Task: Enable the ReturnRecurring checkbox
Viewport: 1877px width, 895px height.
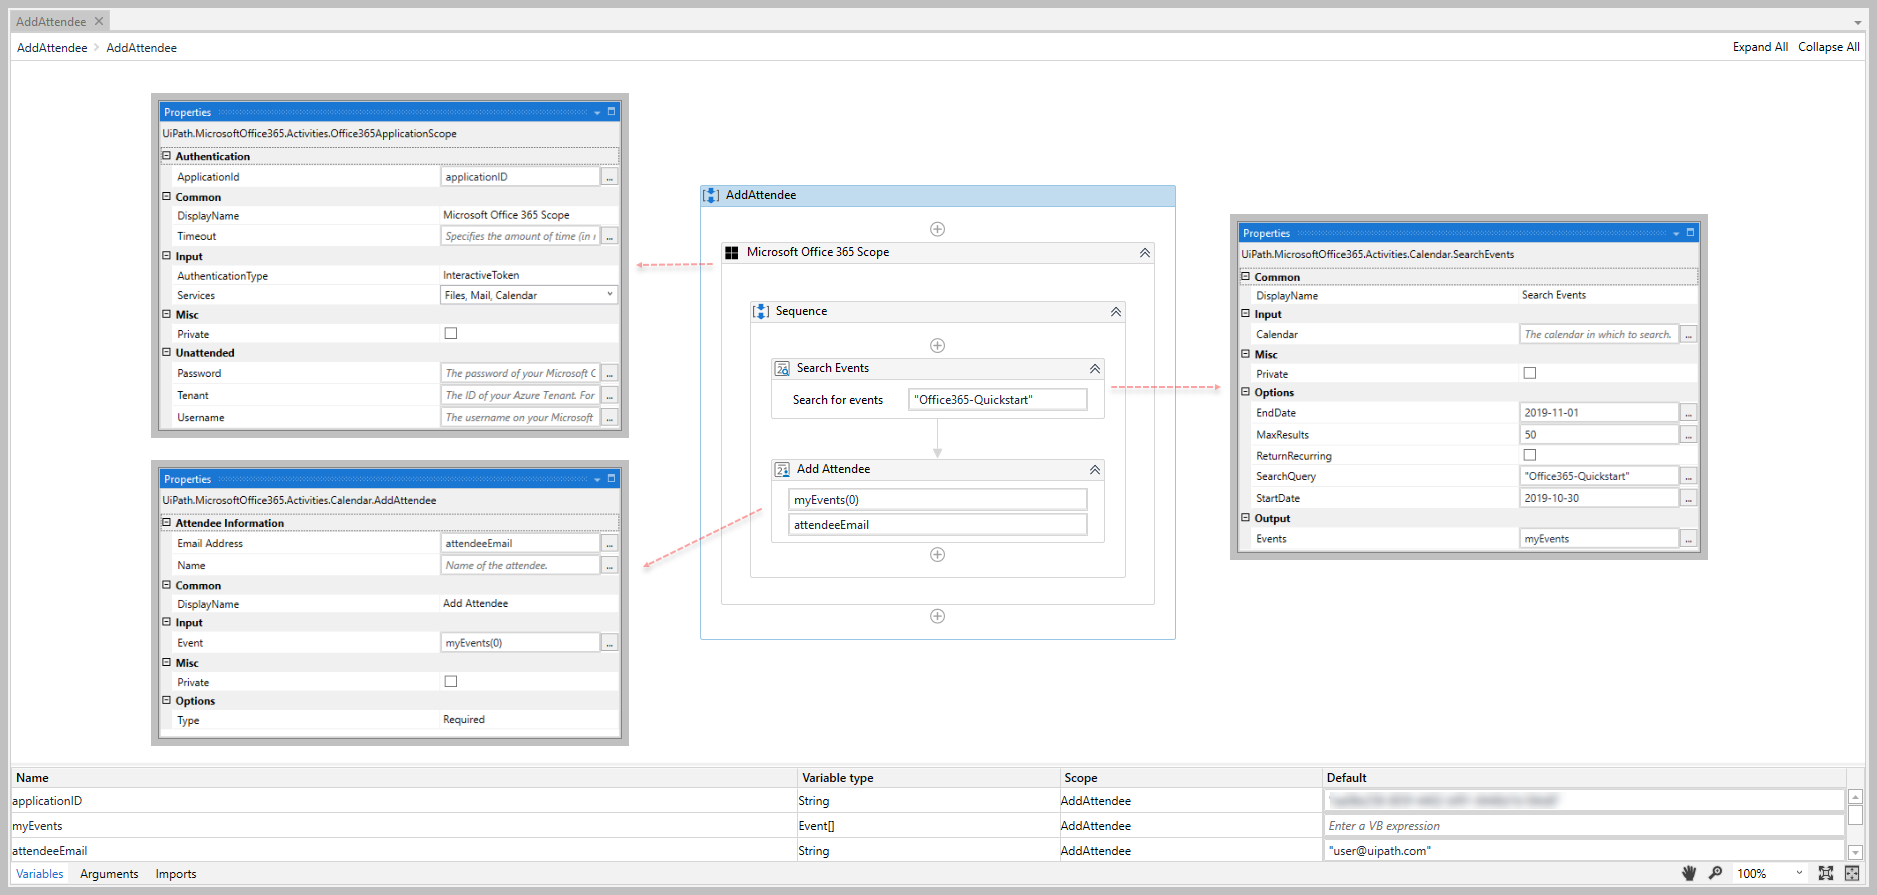Action: 1530,456
